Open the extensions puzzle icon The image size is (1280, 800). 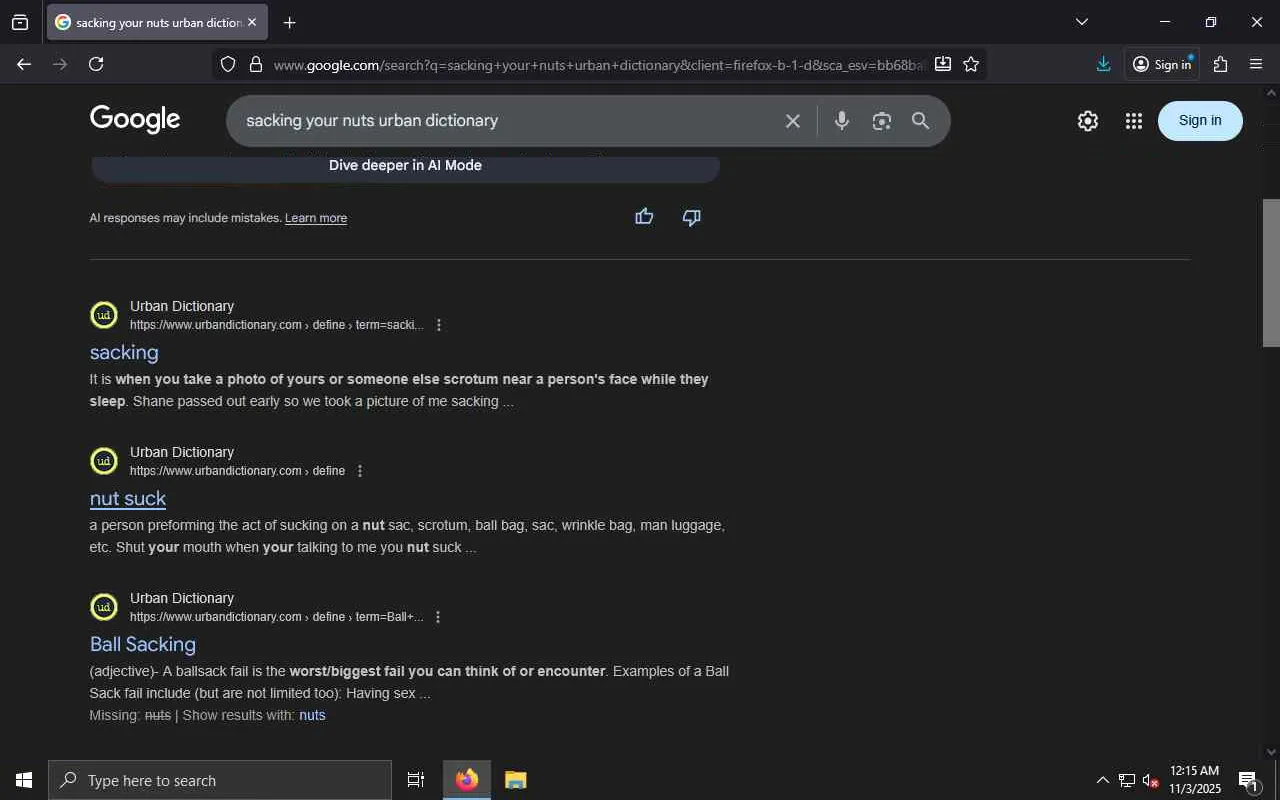(x=1220, y=64)
